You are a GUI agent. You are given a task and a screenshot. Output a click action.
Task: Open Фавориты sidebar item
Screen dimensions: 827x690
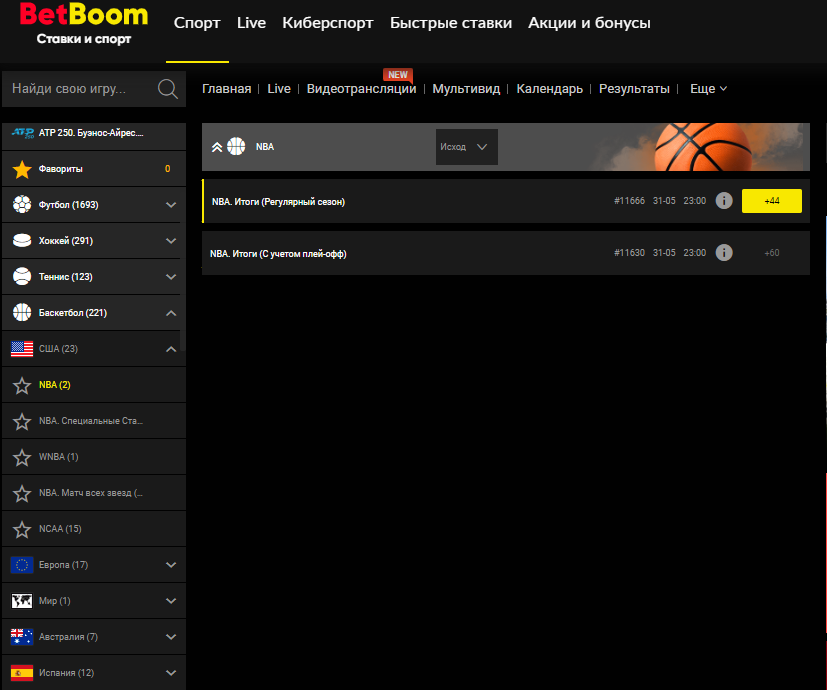tap(94, 169)
